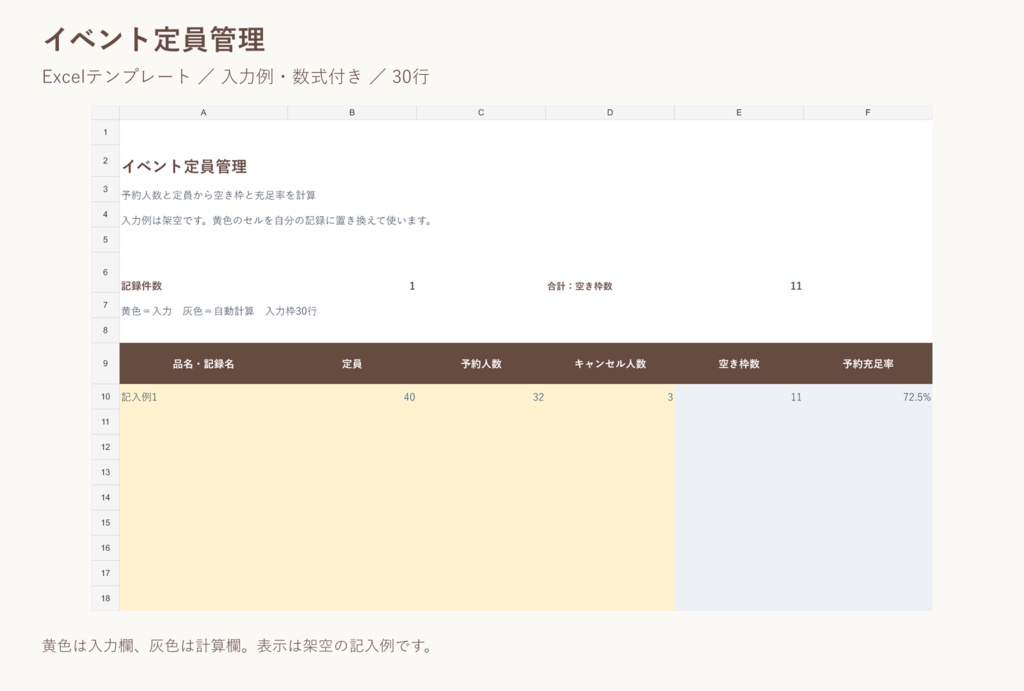
Task: Select column A header
Action: click(203, 112)
